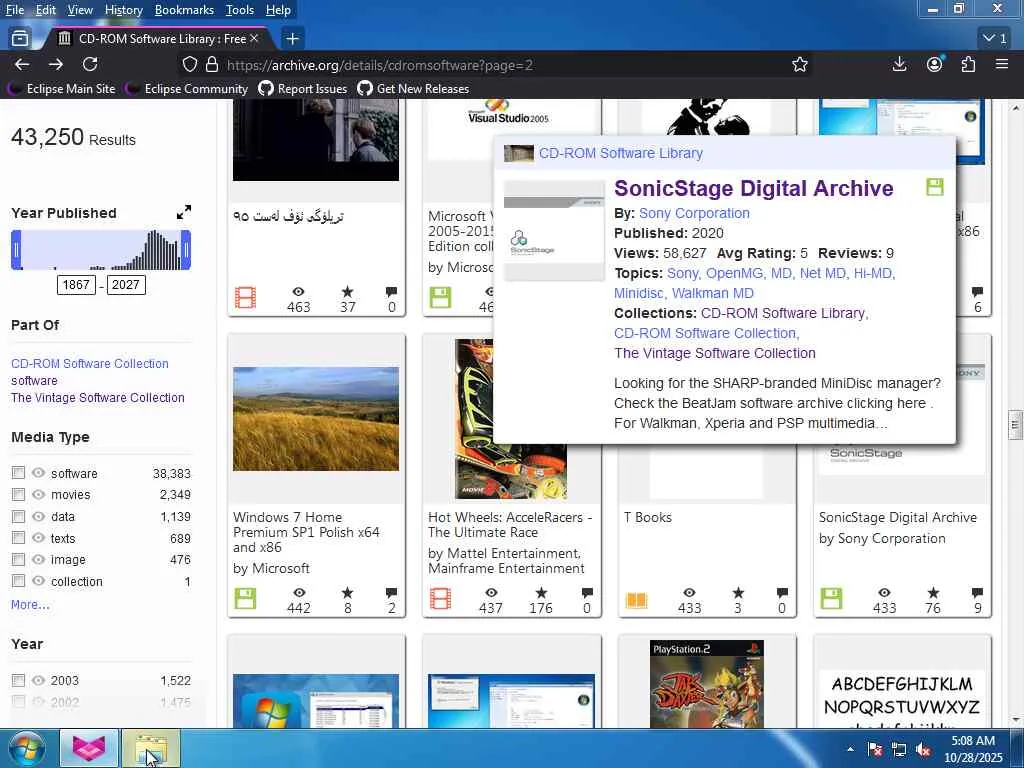The image size is (1024, 768).
Task: View the site padlock security info
Action: click(212, 64)
